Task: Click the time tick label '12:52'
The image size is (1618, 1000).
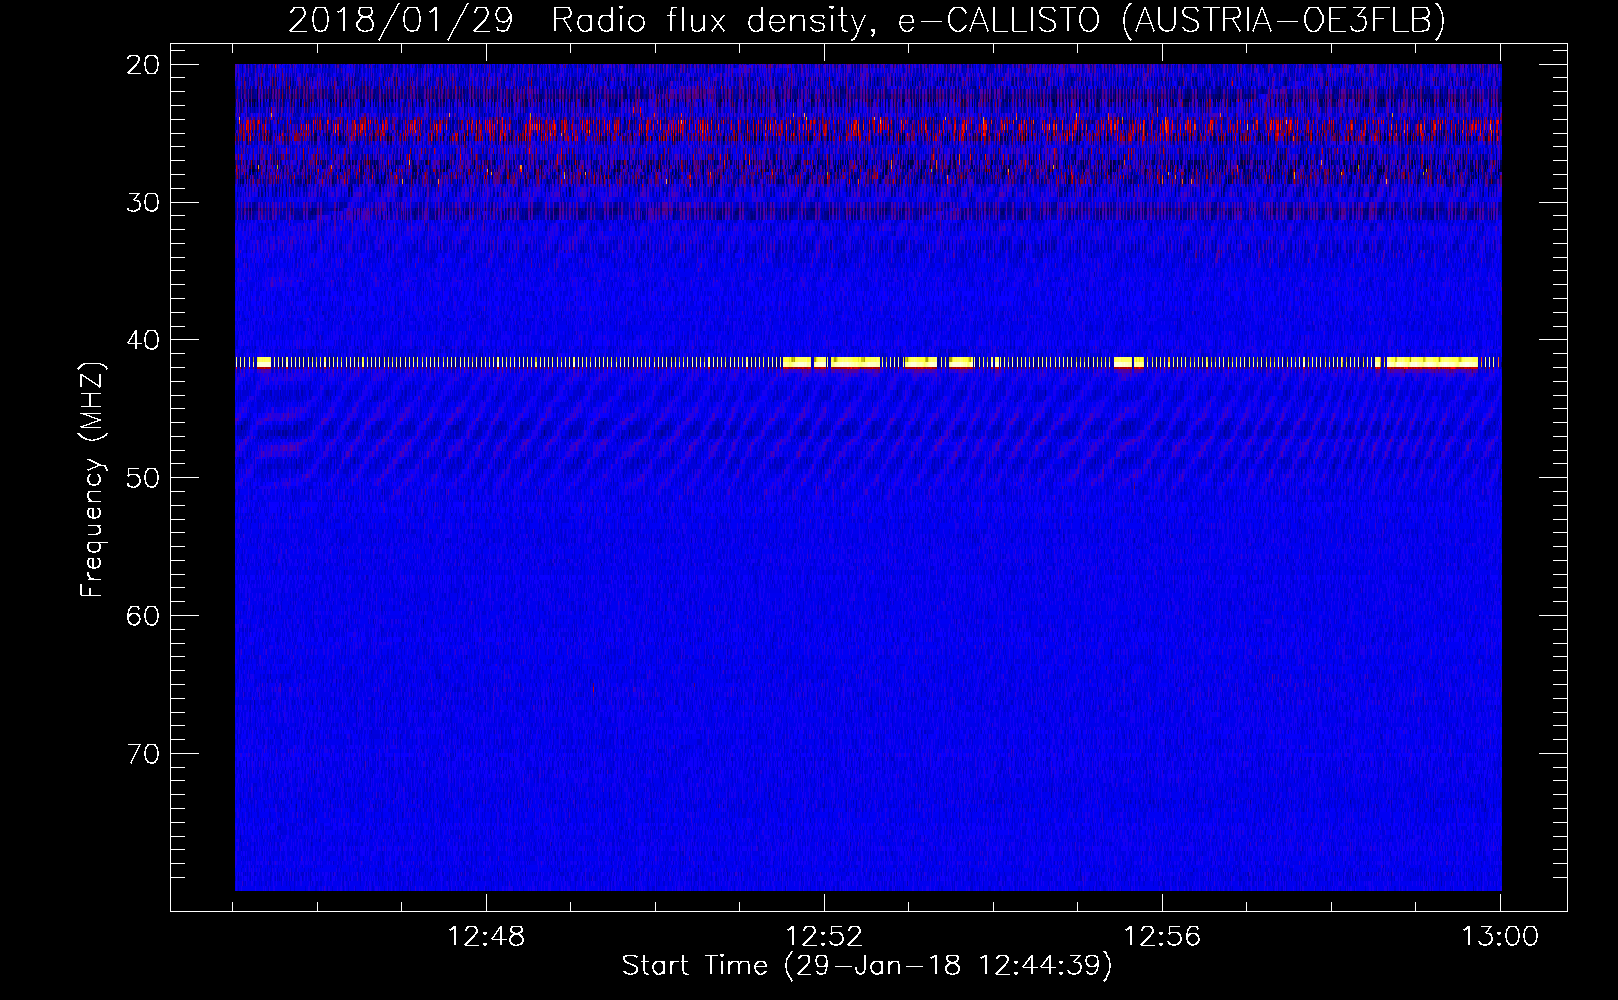Action: (824, 937)
